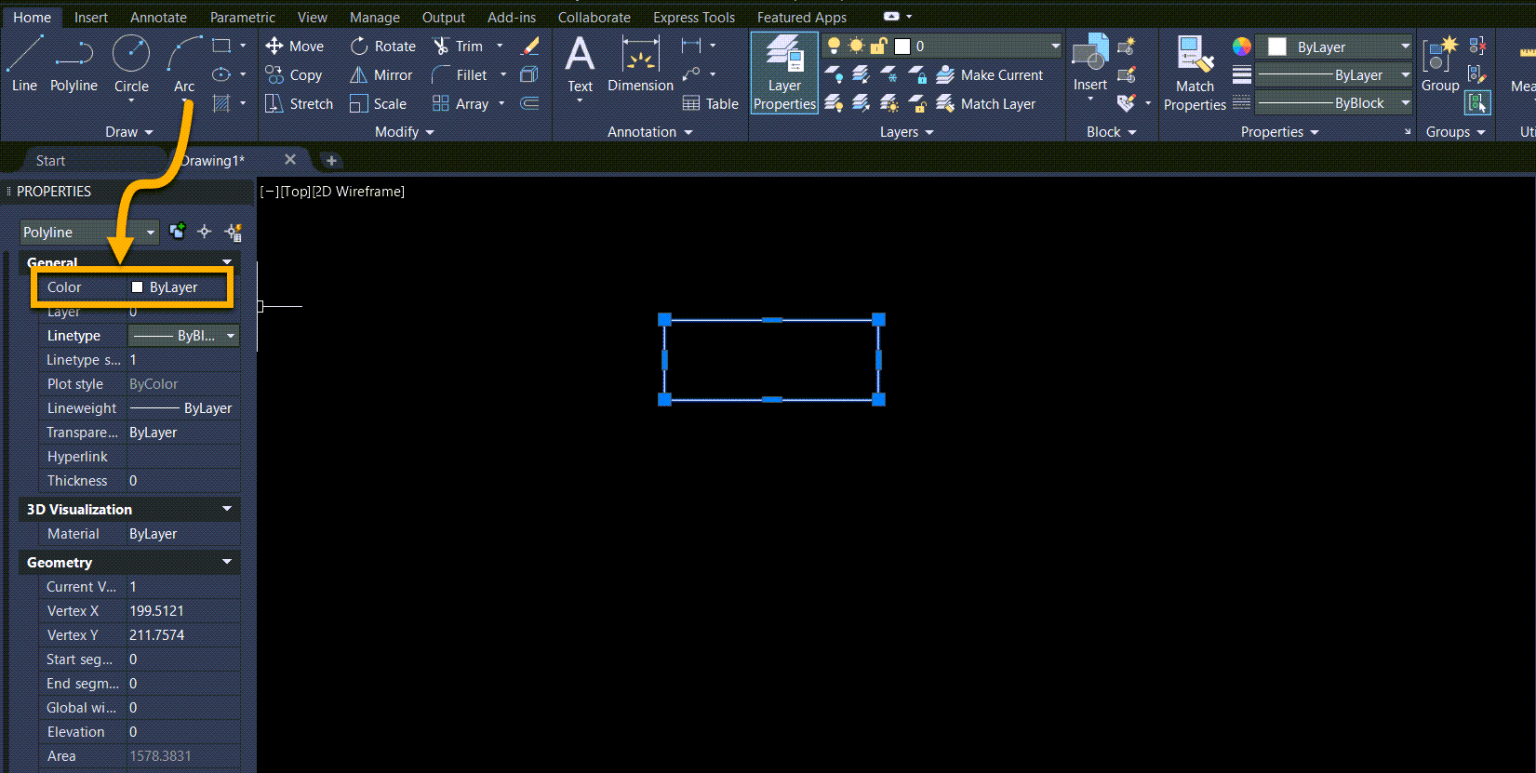
Task: Click the Insert block icon
Action: (x=1090, y=58)
